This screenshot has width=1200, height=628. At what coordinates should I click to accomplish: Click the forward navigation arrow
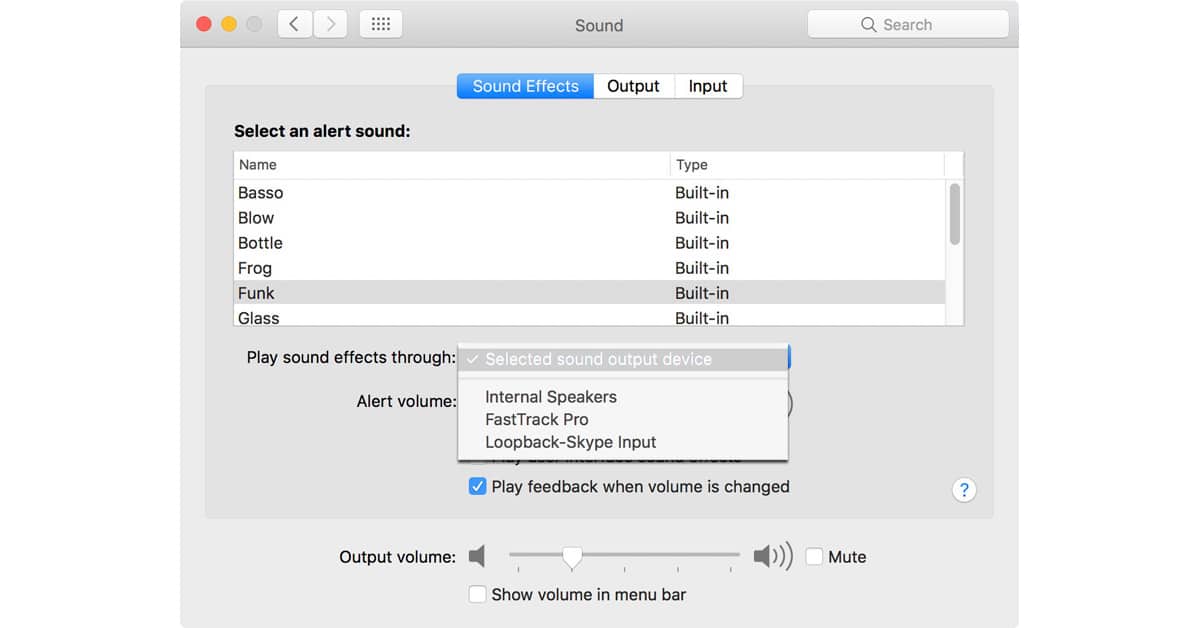coord(330,25)
